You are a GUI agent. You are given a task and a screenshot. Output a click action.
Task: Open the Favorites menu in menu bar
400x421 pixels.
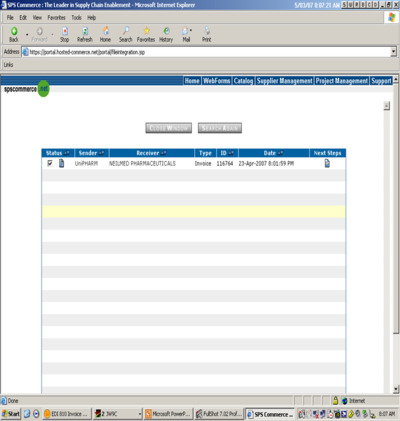[56, 18]
